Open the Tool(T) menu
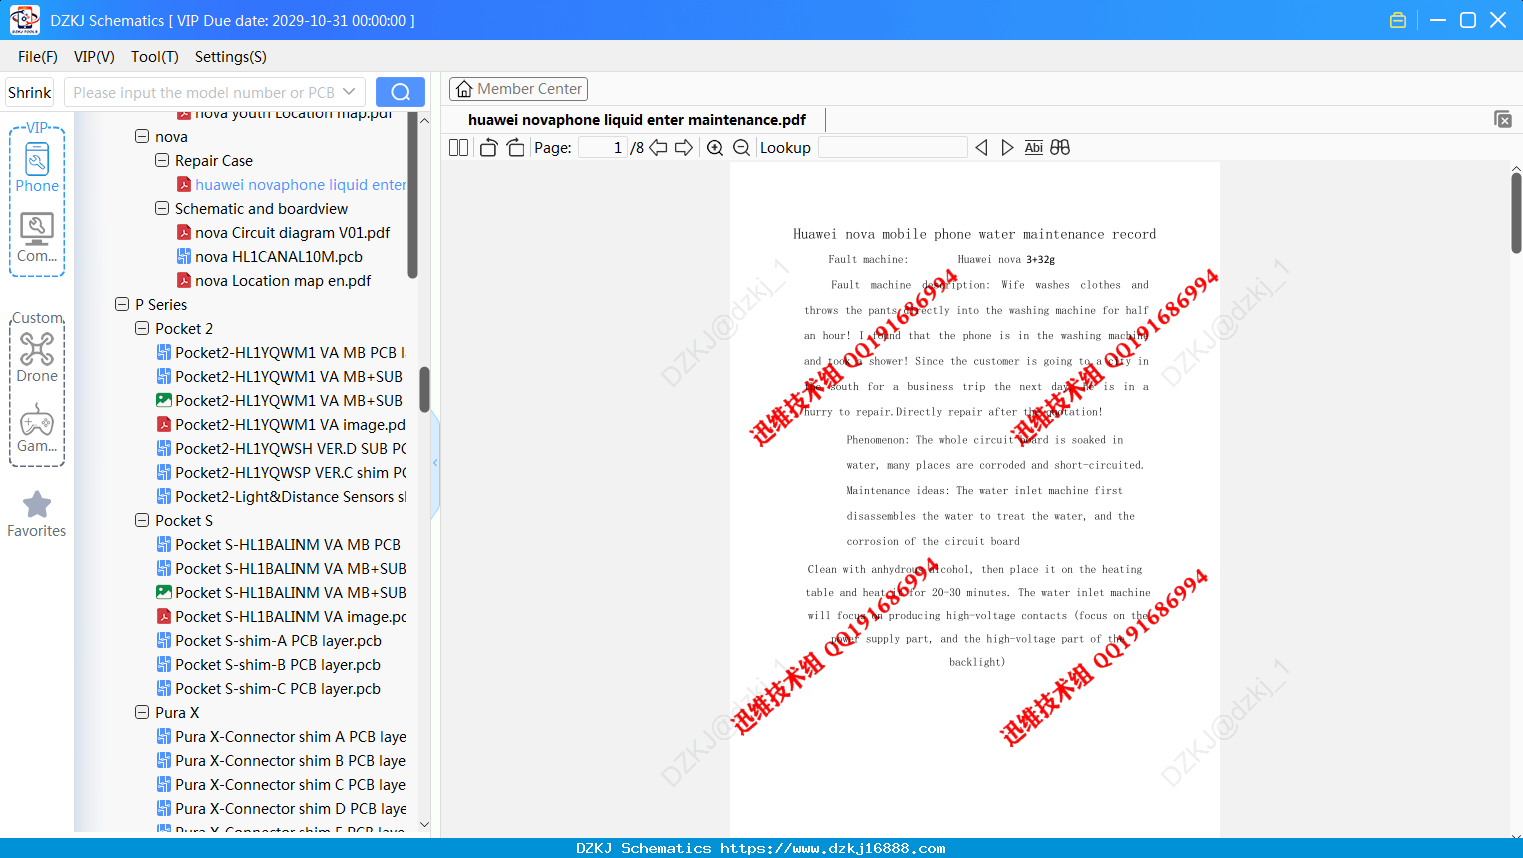The height and width of the screenshot is (858, 1523). (155, 57)
